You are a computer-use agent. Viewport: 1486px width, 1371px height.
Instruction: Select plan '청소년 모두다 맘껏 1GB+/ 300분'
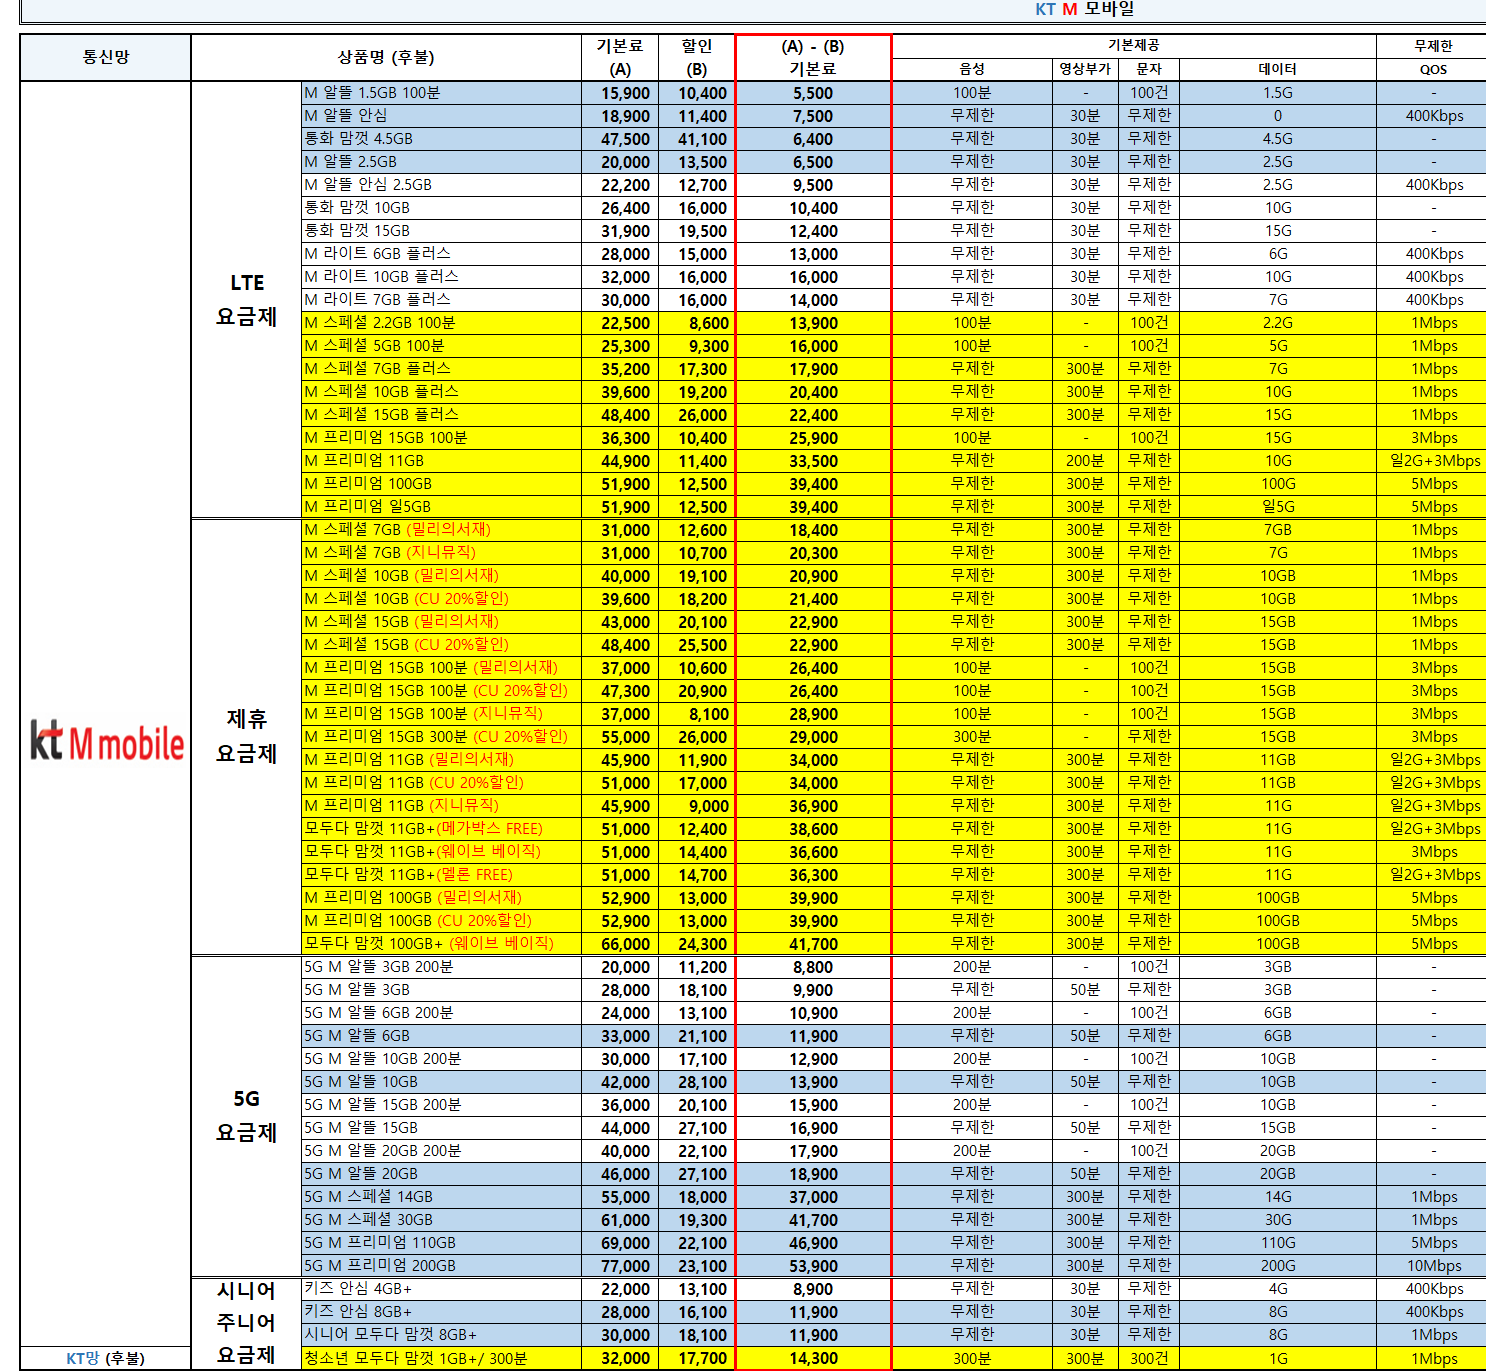point(441,1358)
